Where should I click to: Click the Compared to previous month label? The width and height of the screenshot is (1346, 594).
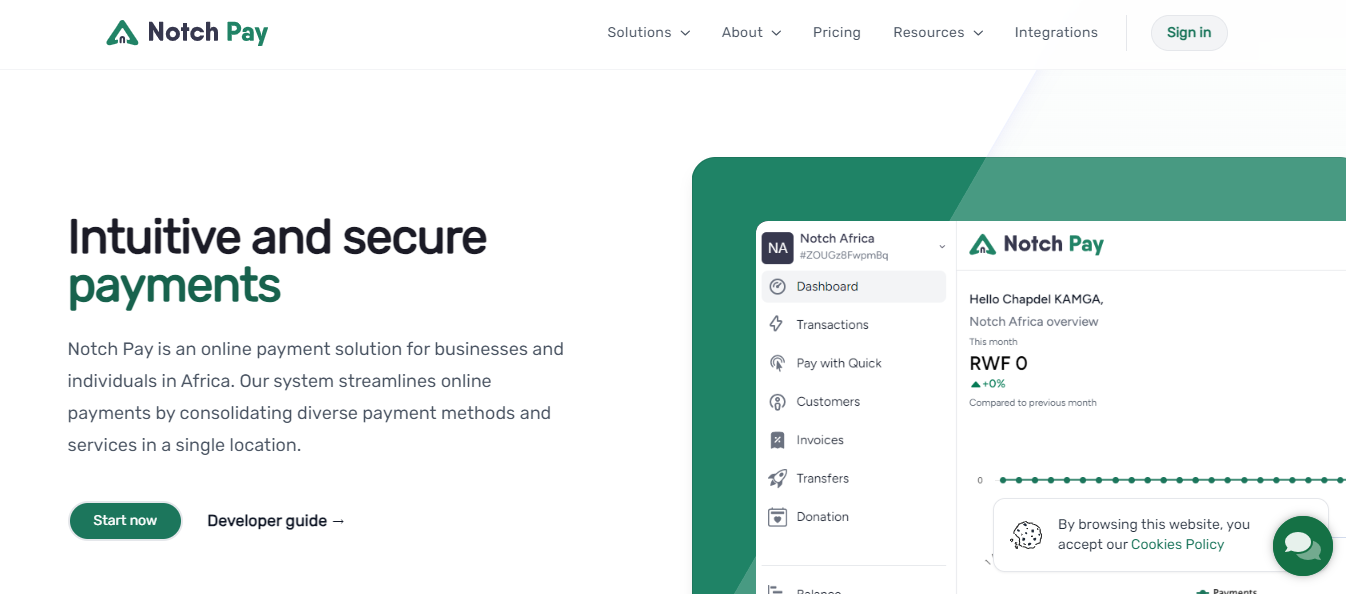click(x=1033, y=403)
